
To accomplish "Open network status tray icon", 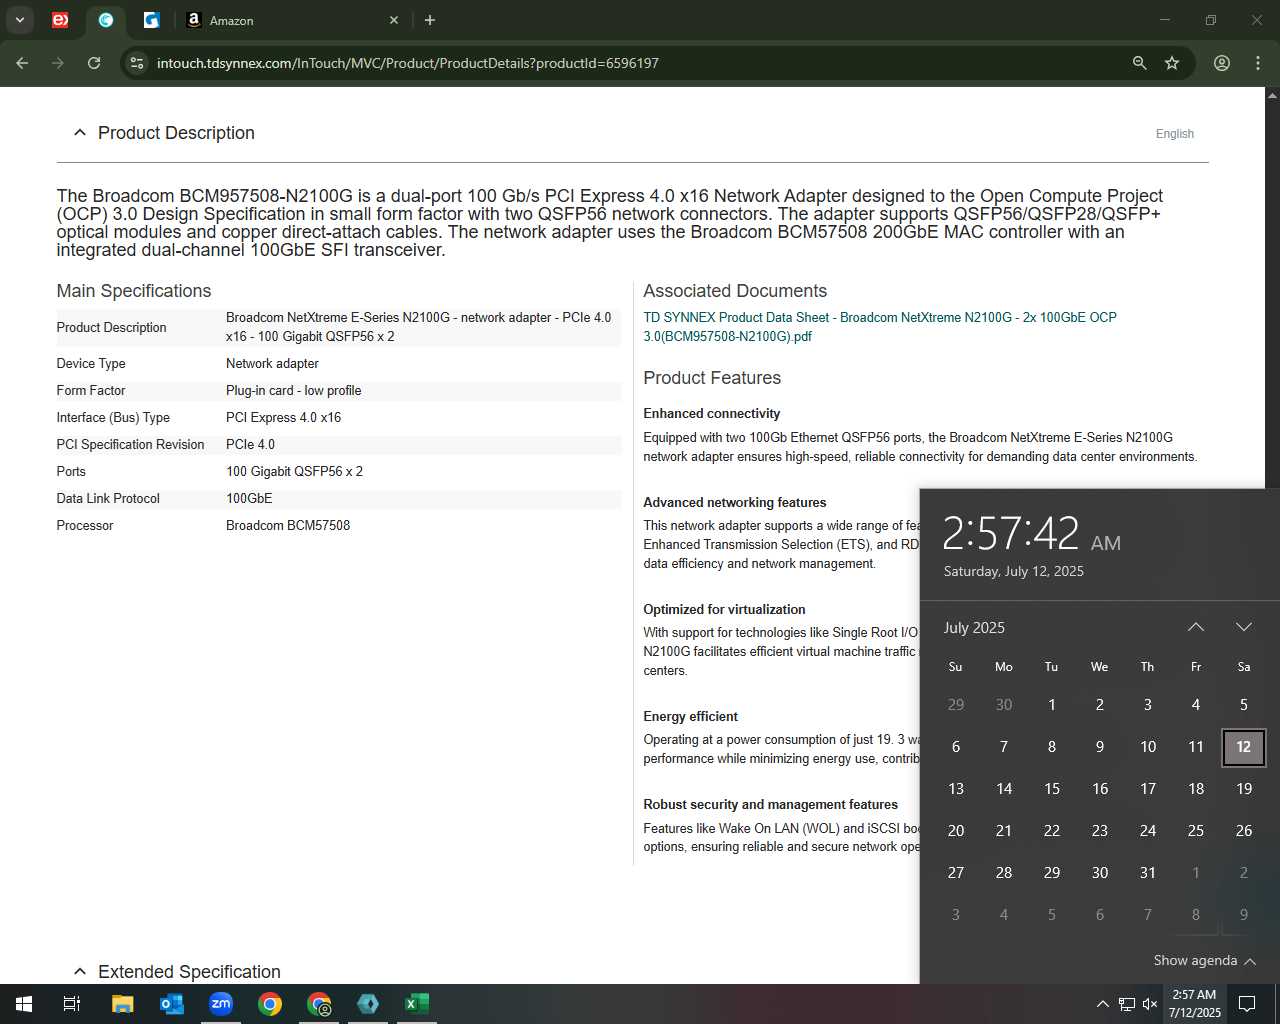I will (1126, 1004).
